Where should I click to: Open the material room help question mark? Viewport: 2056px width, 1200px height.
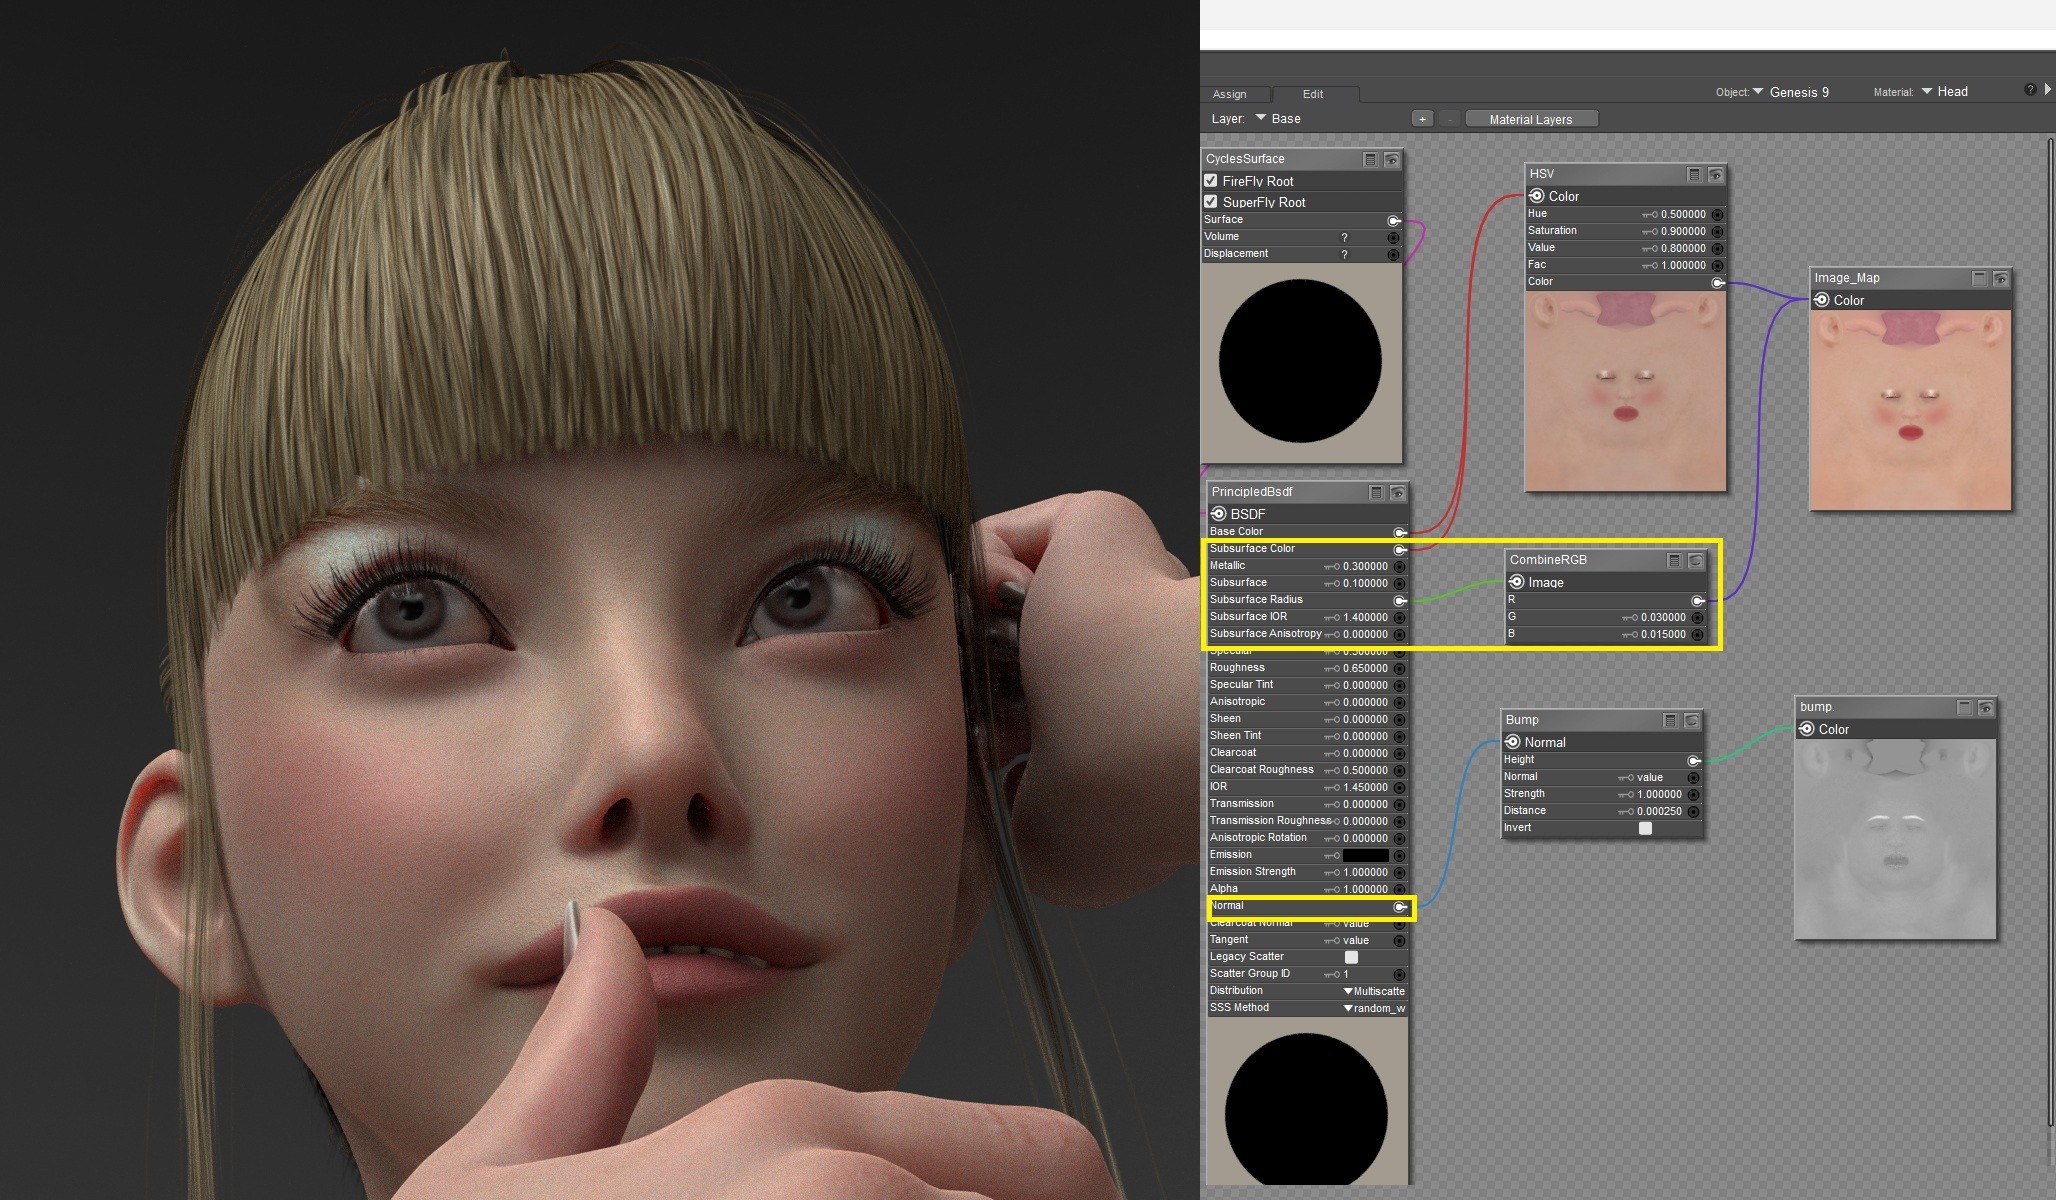[x=2030, y=90]
